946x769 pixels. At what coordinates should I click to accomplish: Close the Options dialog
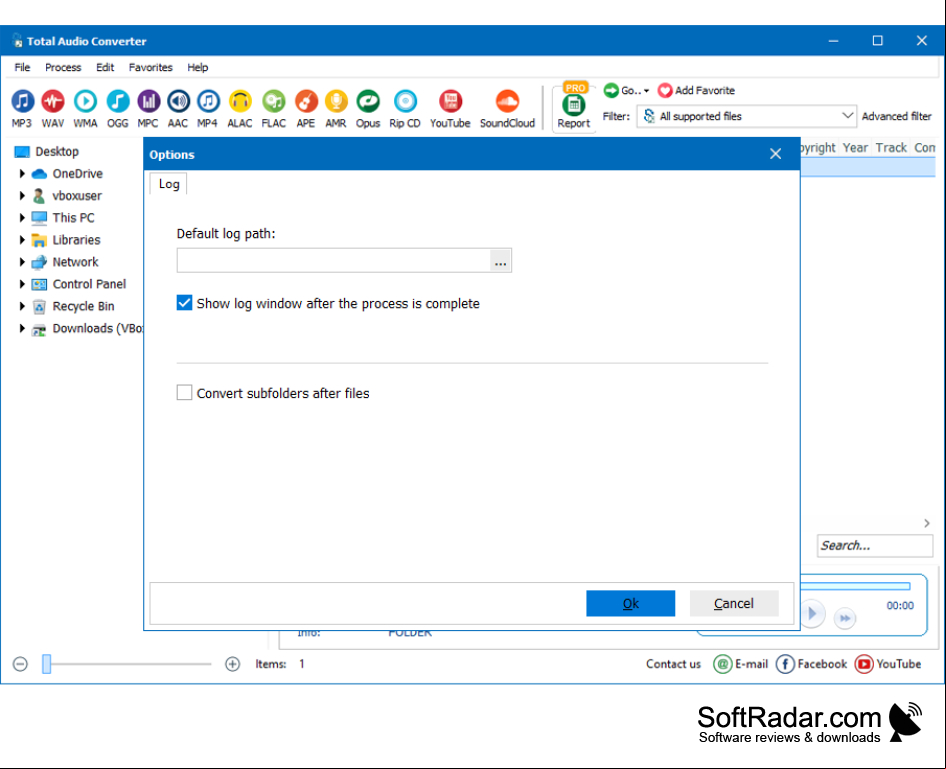(775, 154)
